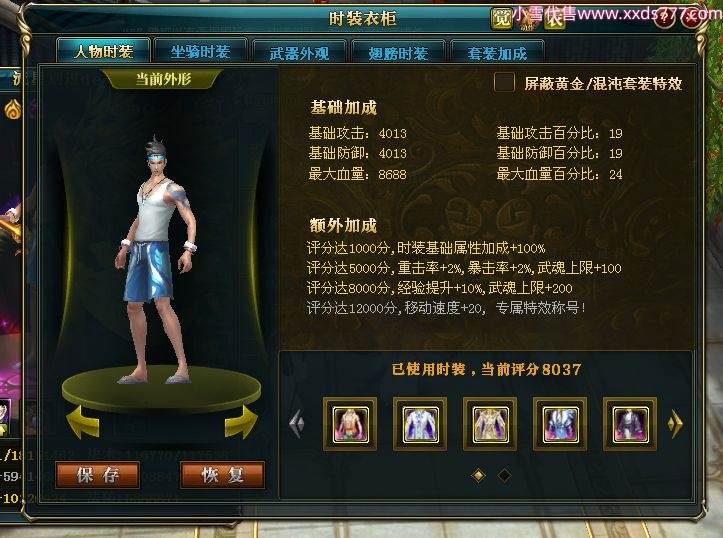Select the white-purple robe costume icon

pos(420,424)
